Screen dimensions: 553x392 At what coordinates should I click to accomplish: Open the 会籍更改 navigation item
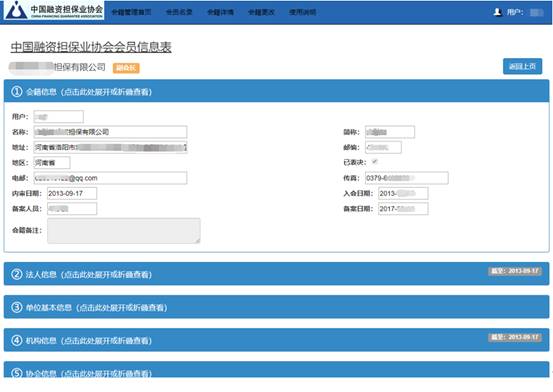261,12
